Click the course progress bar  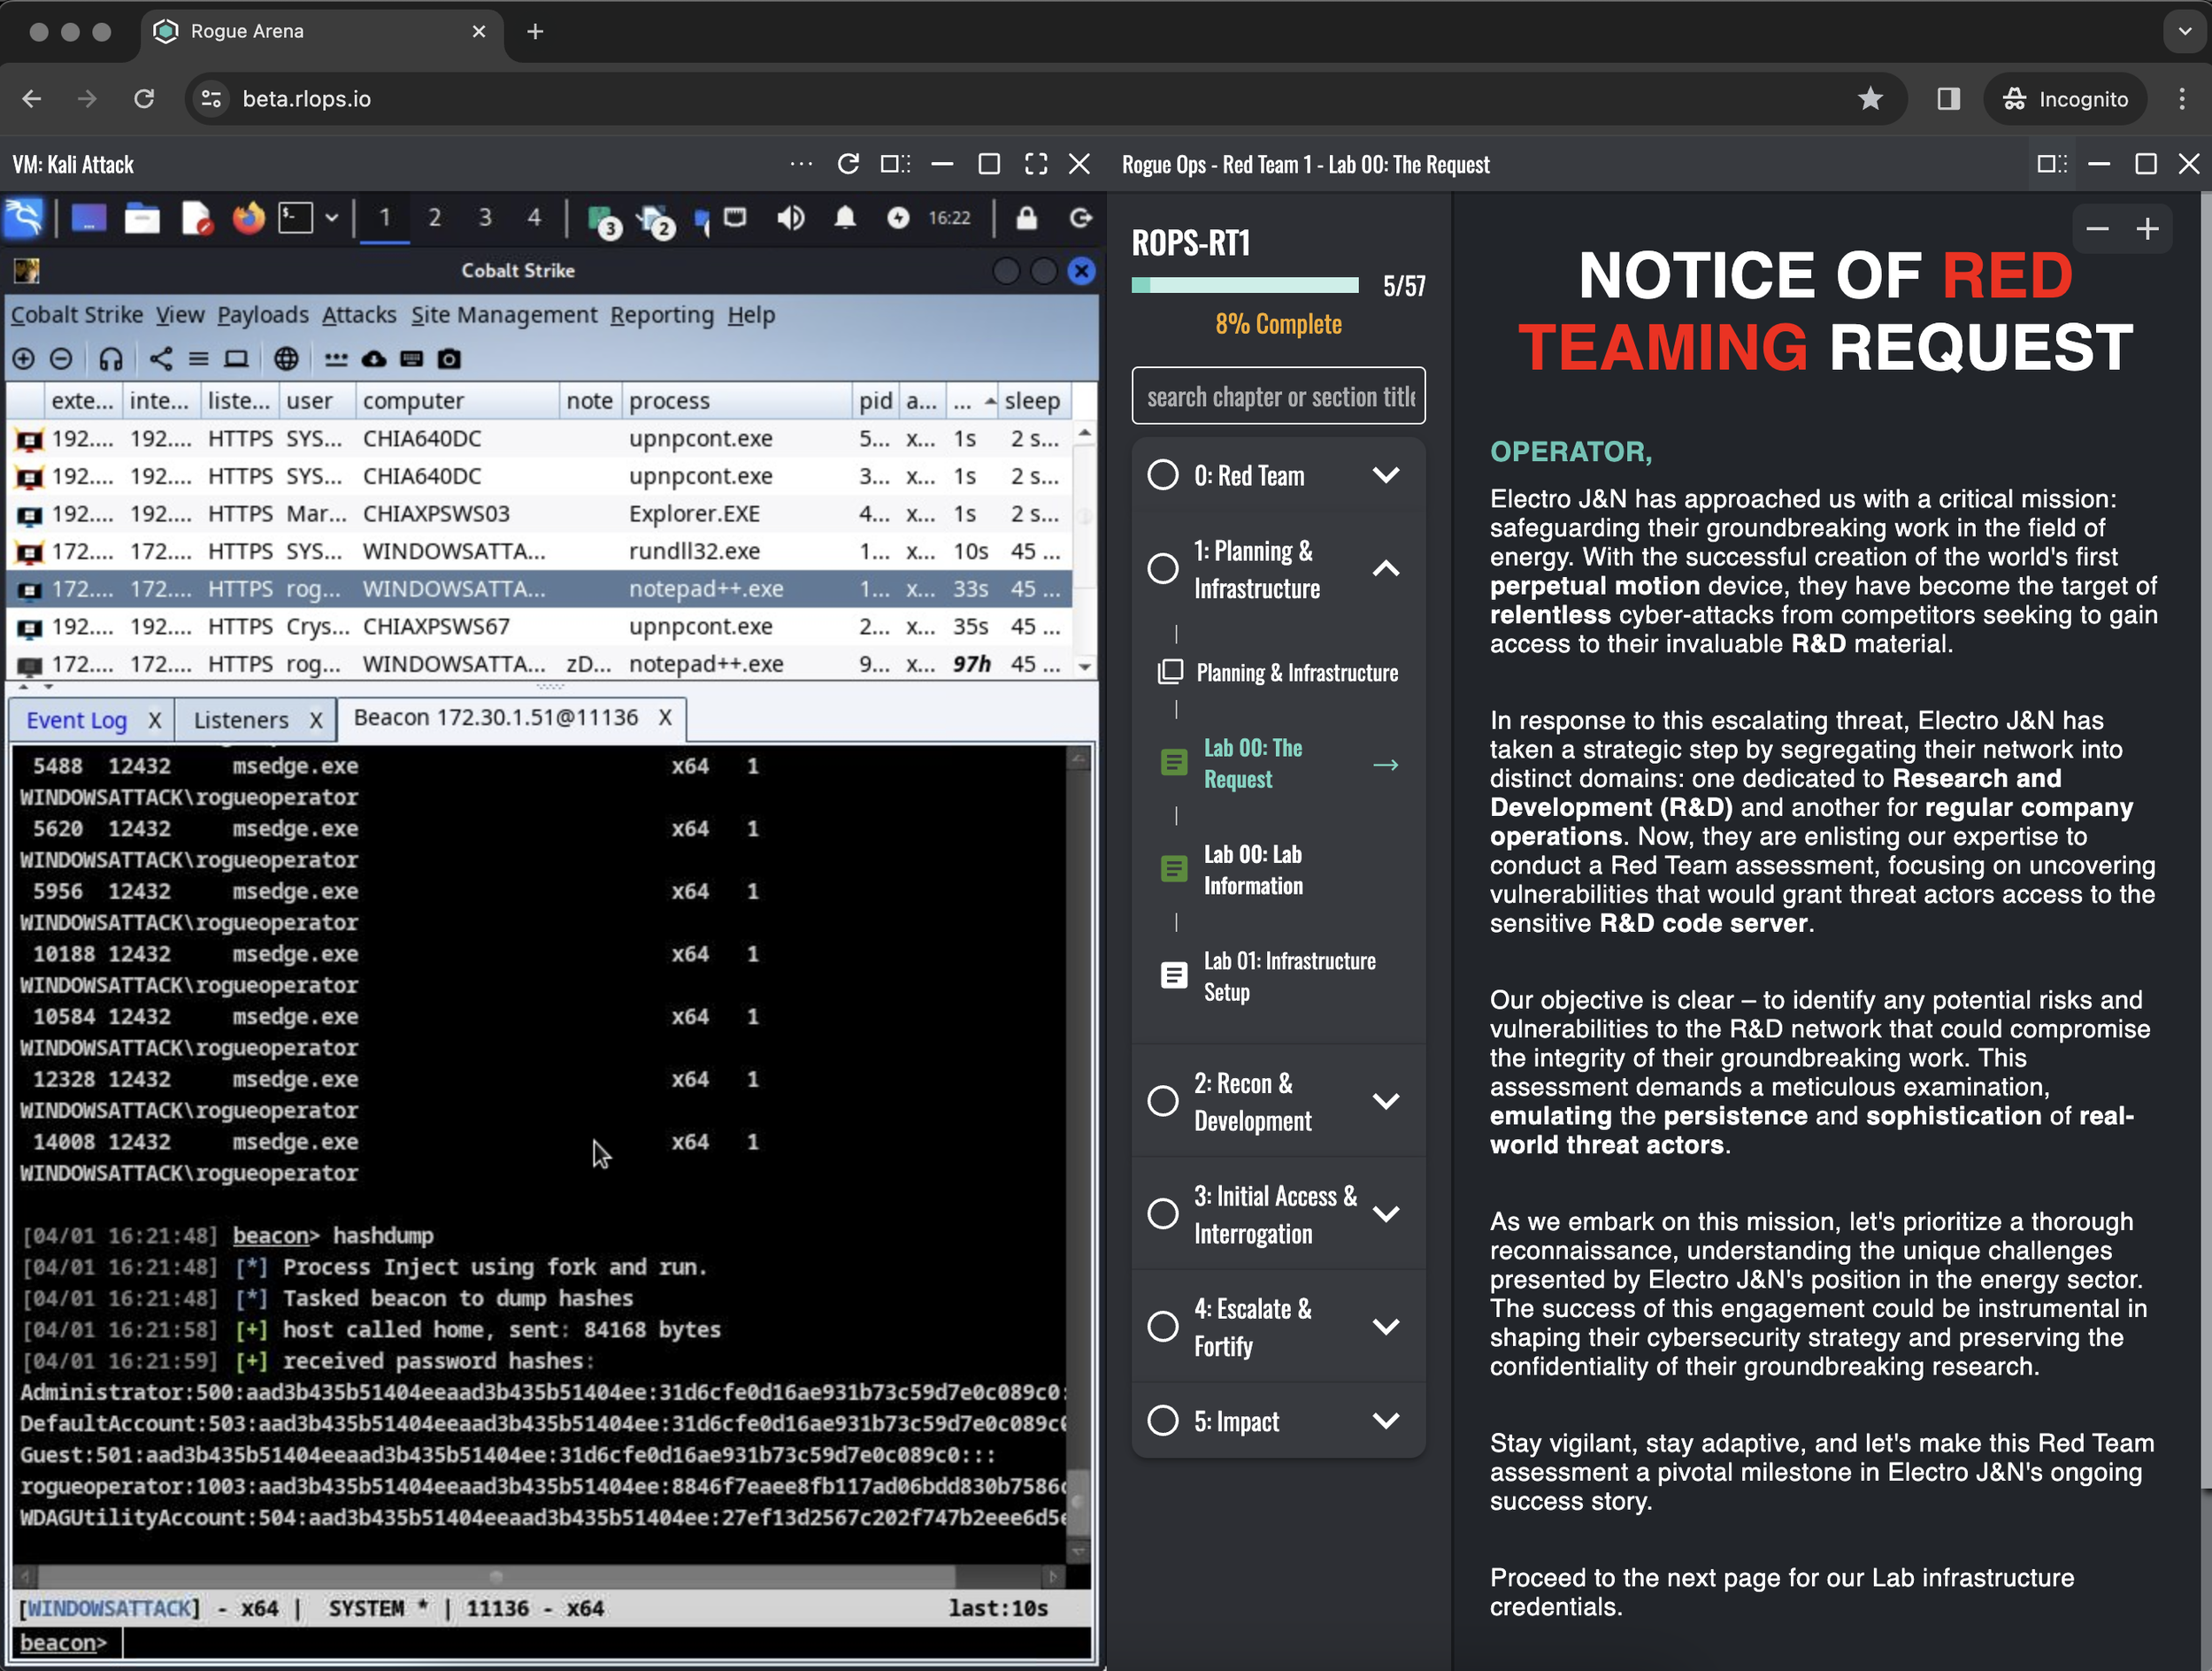tap(1244, 286)
